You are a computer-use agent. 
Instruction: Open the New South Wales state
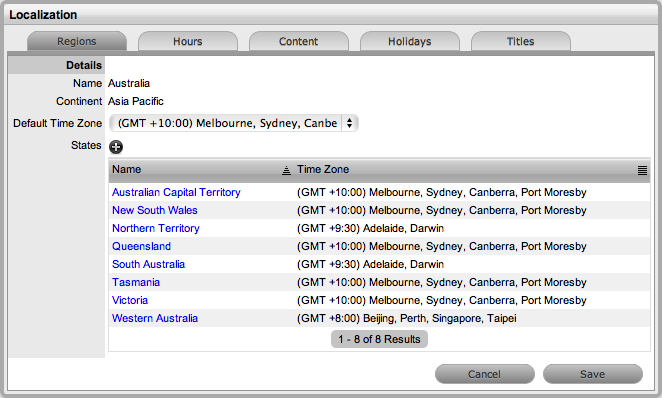155,210
